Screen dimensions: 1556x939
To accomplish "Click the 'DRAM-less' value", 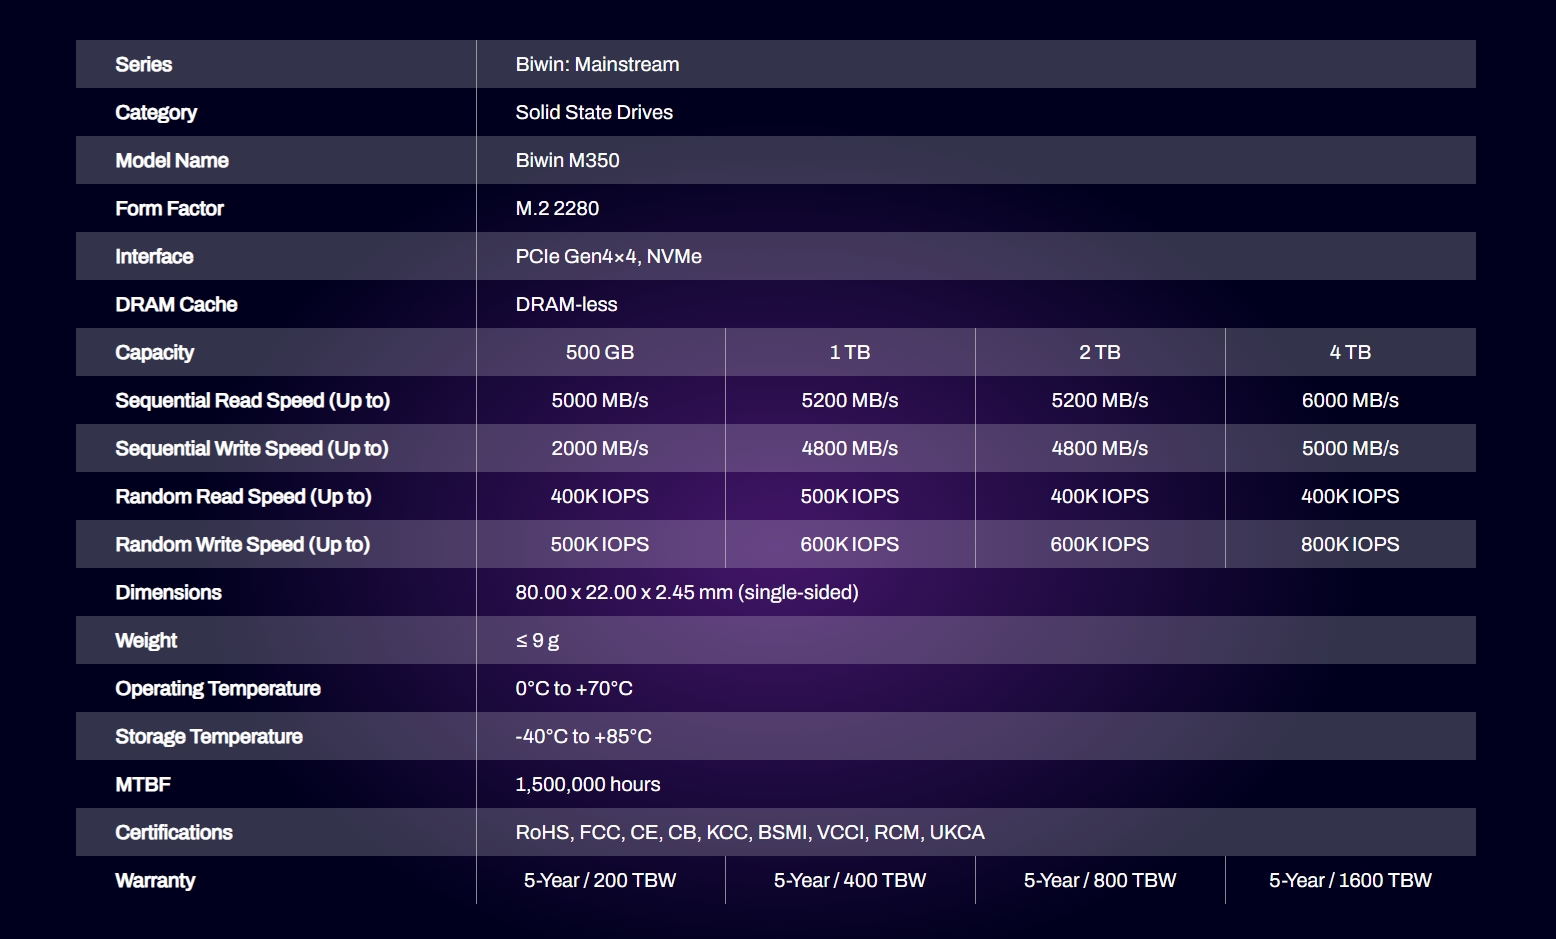I will coord(566,304).
